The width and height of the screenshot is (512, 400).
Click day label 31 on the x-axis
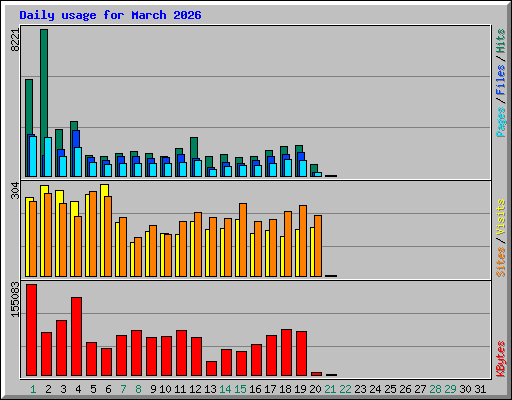480,389
